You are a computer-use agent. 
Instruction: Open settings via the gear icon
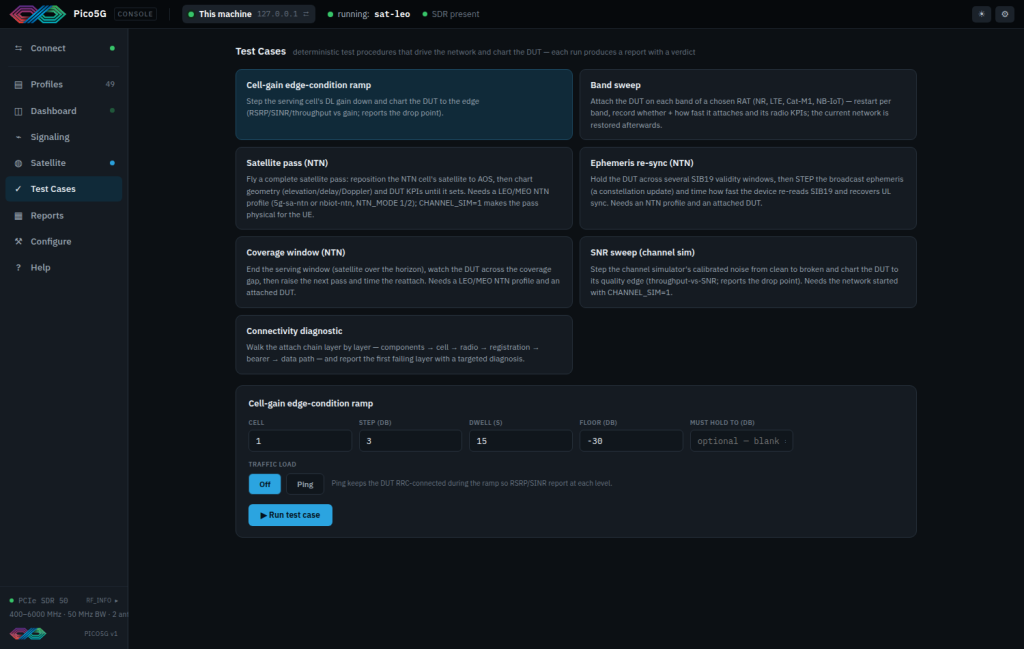(x=1004, y=14)
